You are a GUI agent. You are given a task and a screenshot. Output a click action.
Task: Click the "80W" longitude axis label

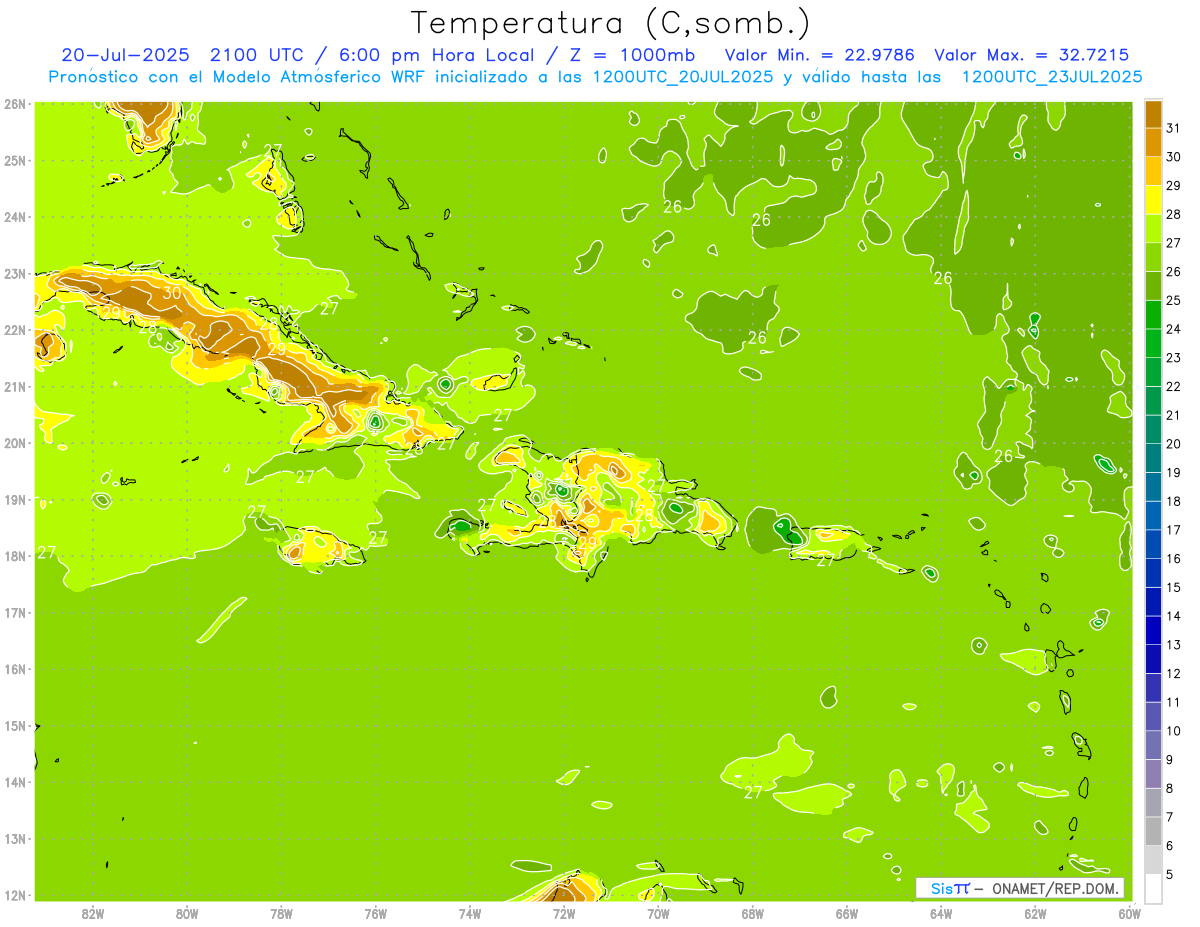click(x=187, y=913)
